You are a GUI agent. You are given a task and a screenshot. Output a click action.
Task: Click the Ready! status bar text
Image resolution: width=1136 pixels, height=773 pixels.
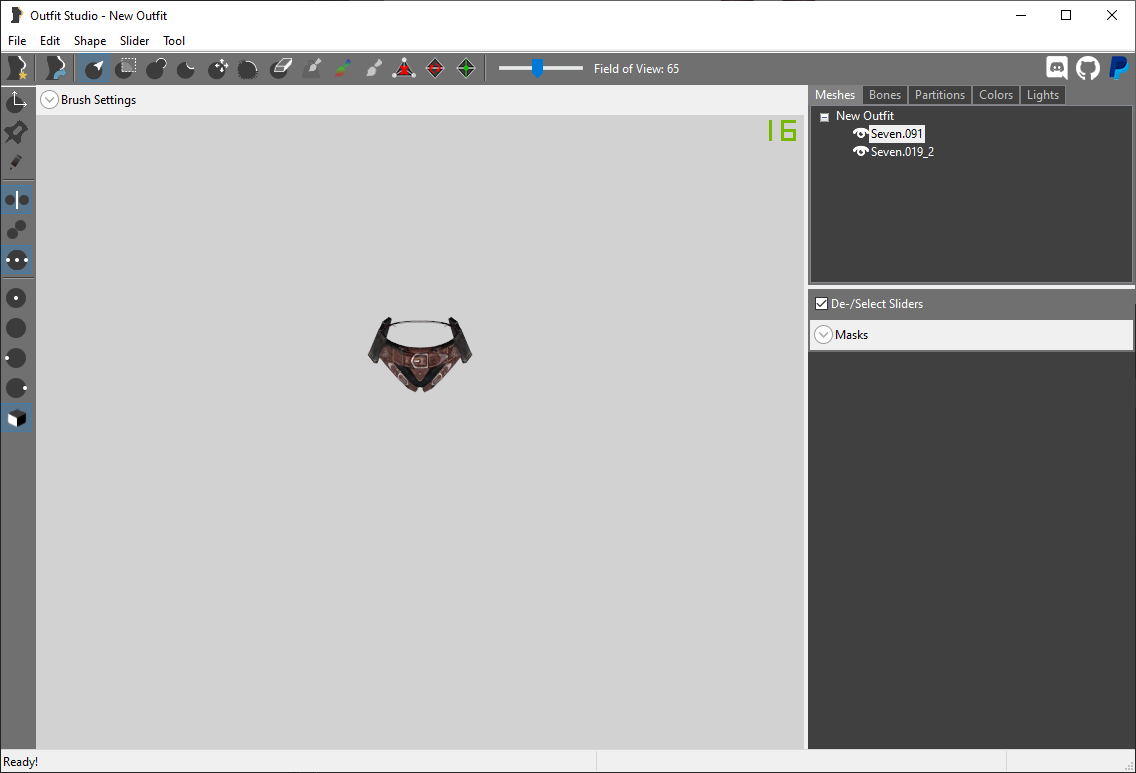pos(20,761)
